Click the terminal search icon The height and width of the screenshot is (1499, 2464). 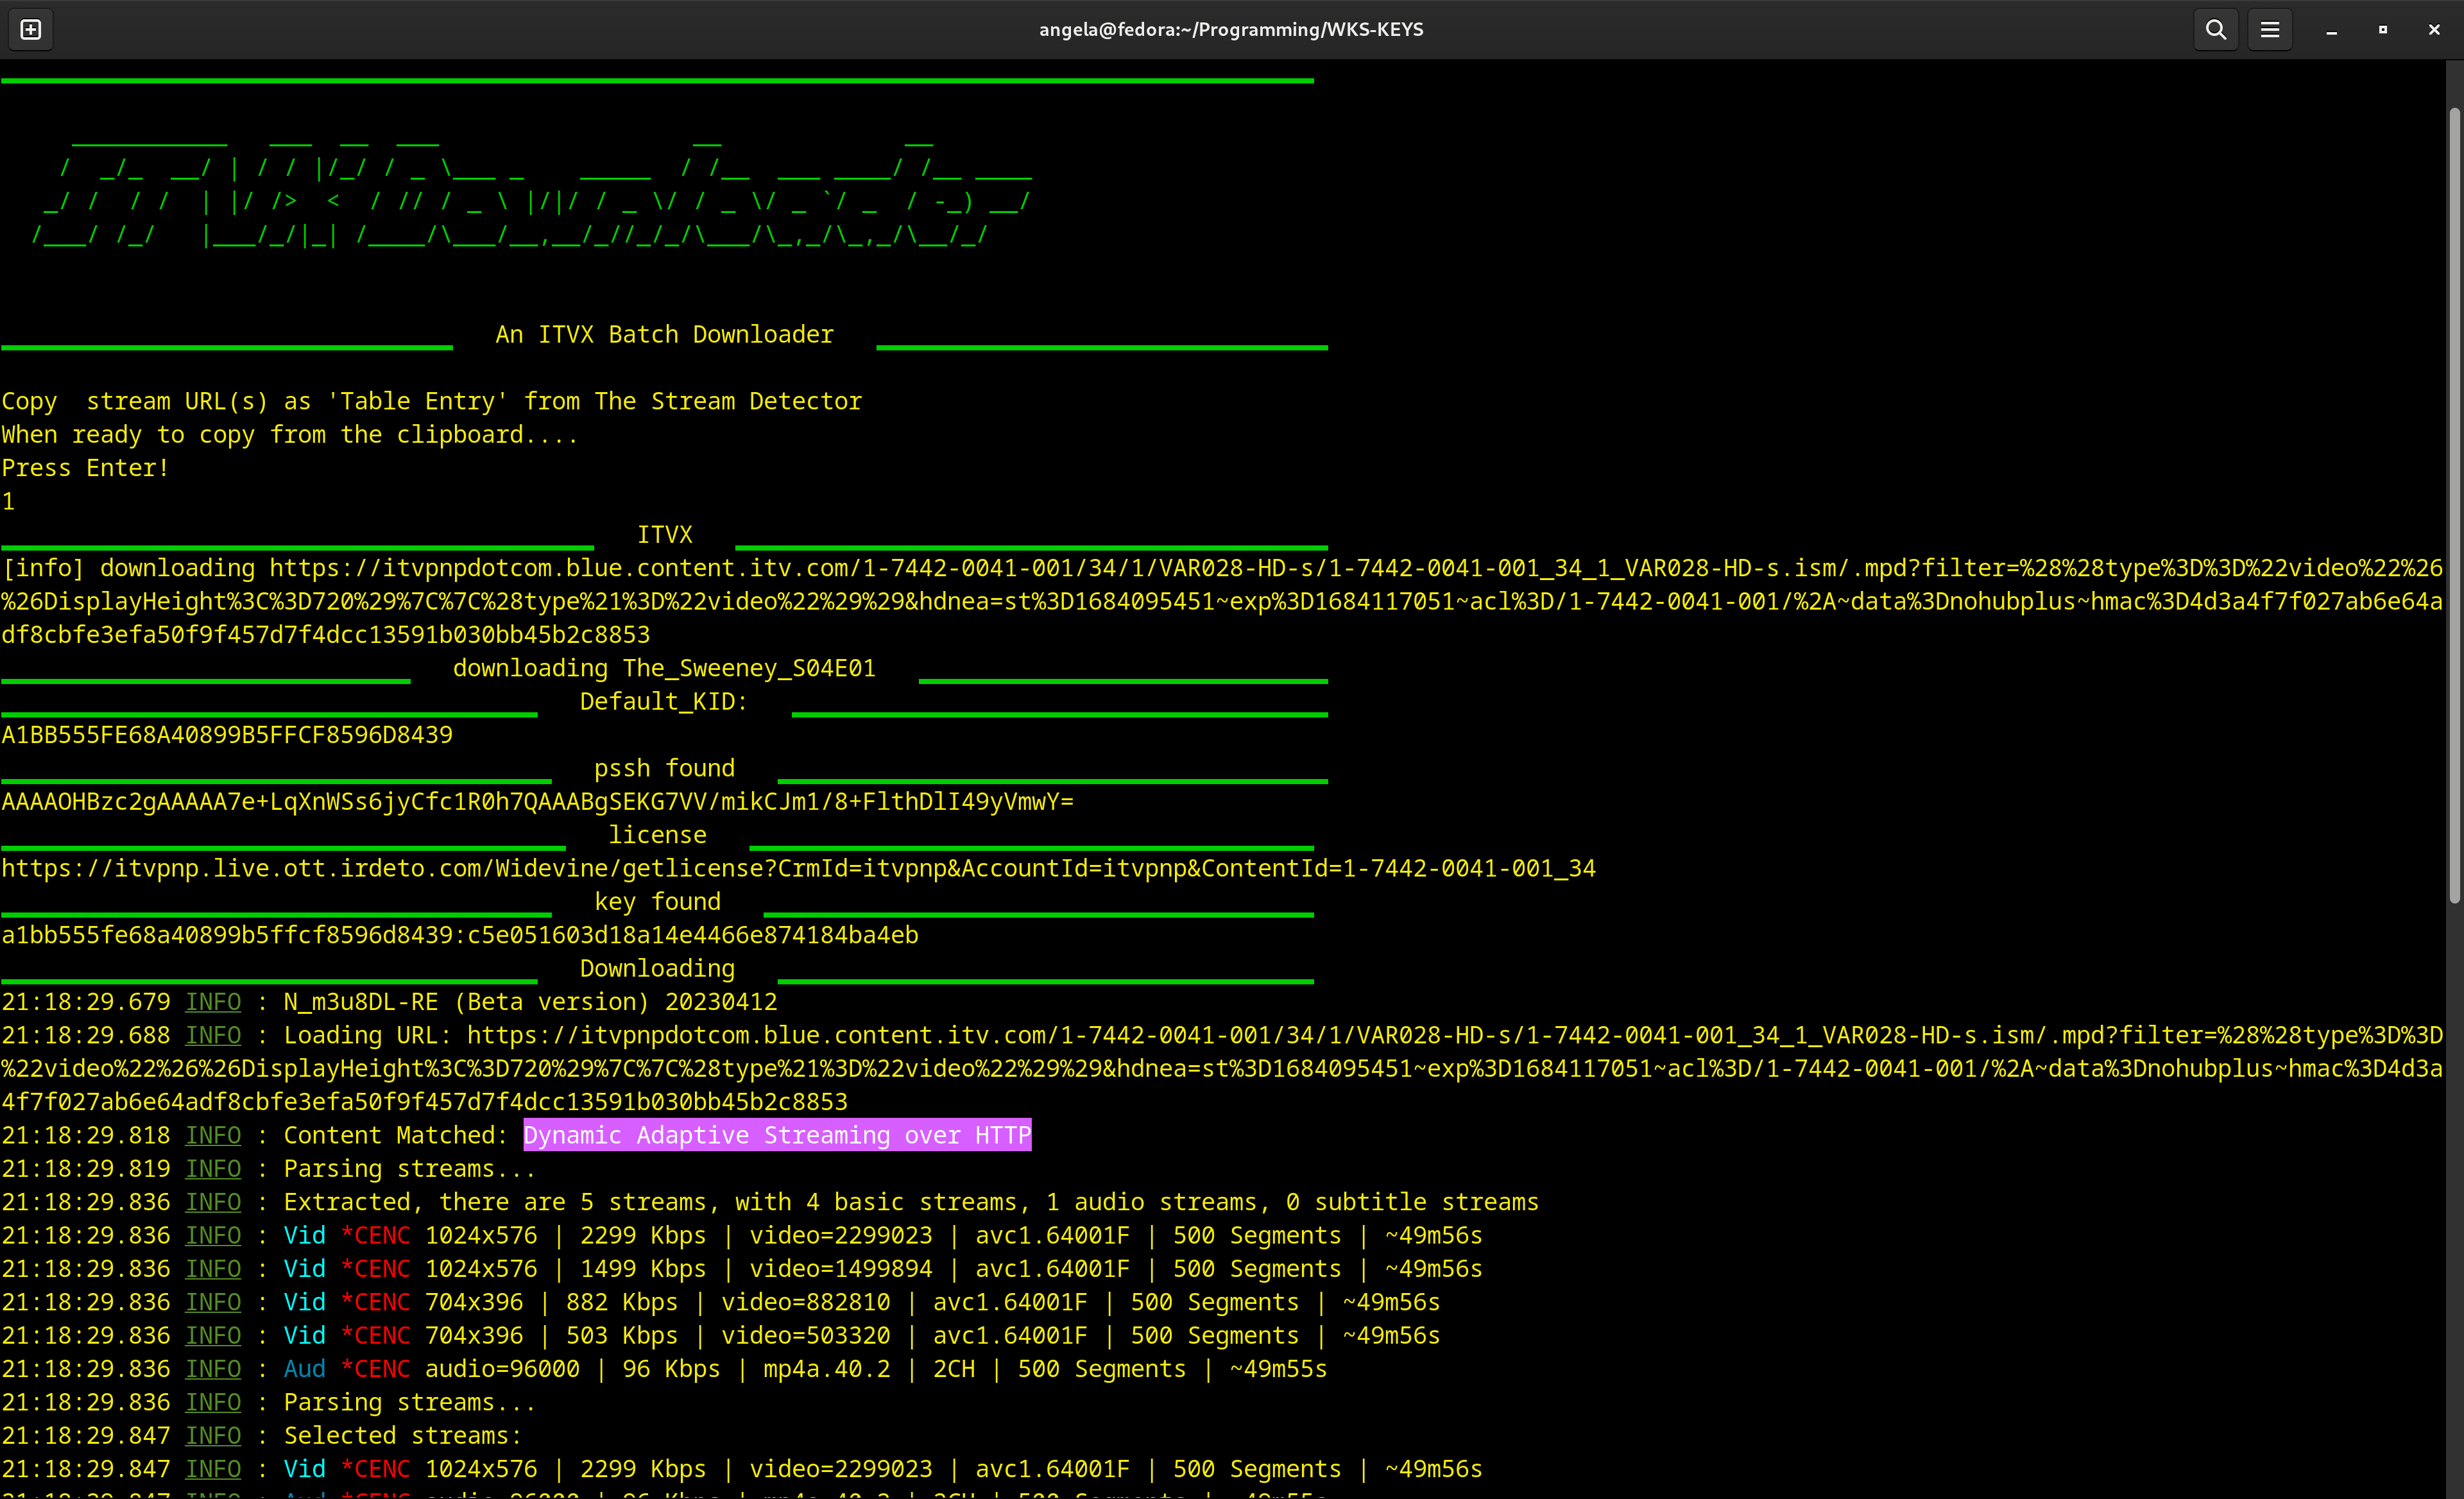pos(2216,29)
